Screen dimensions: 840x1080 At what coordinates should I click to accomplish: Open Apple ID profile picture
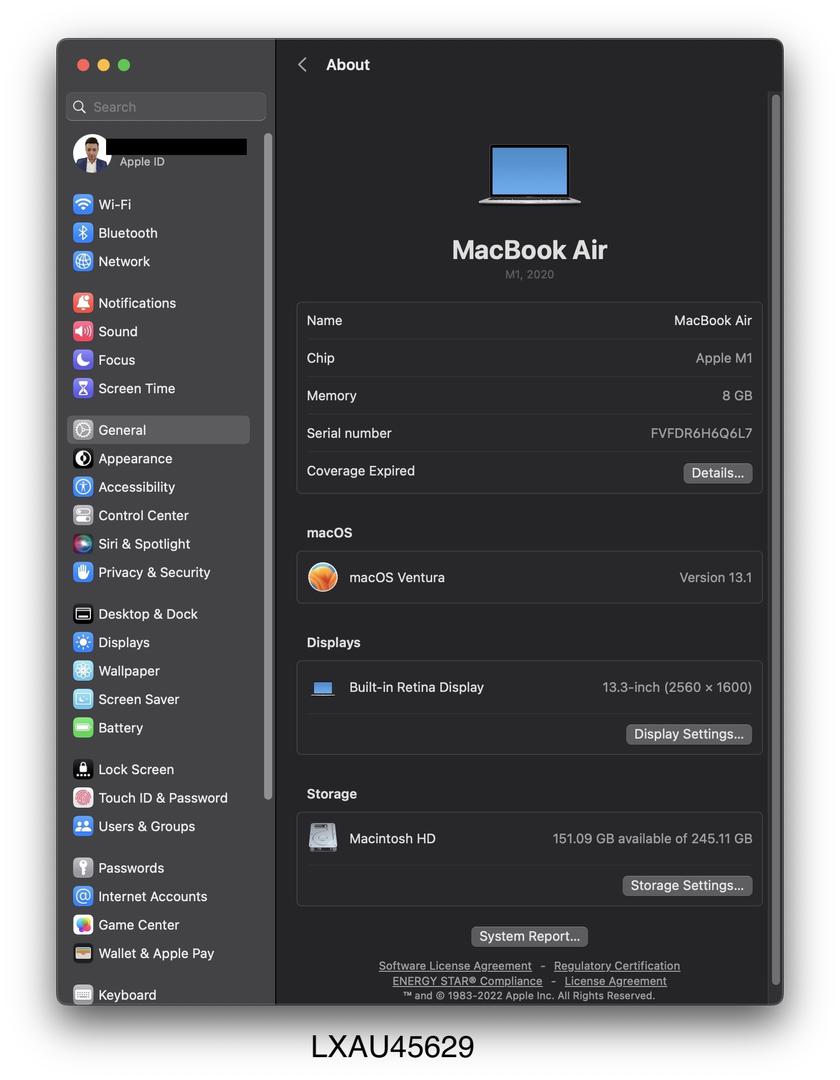91,153
